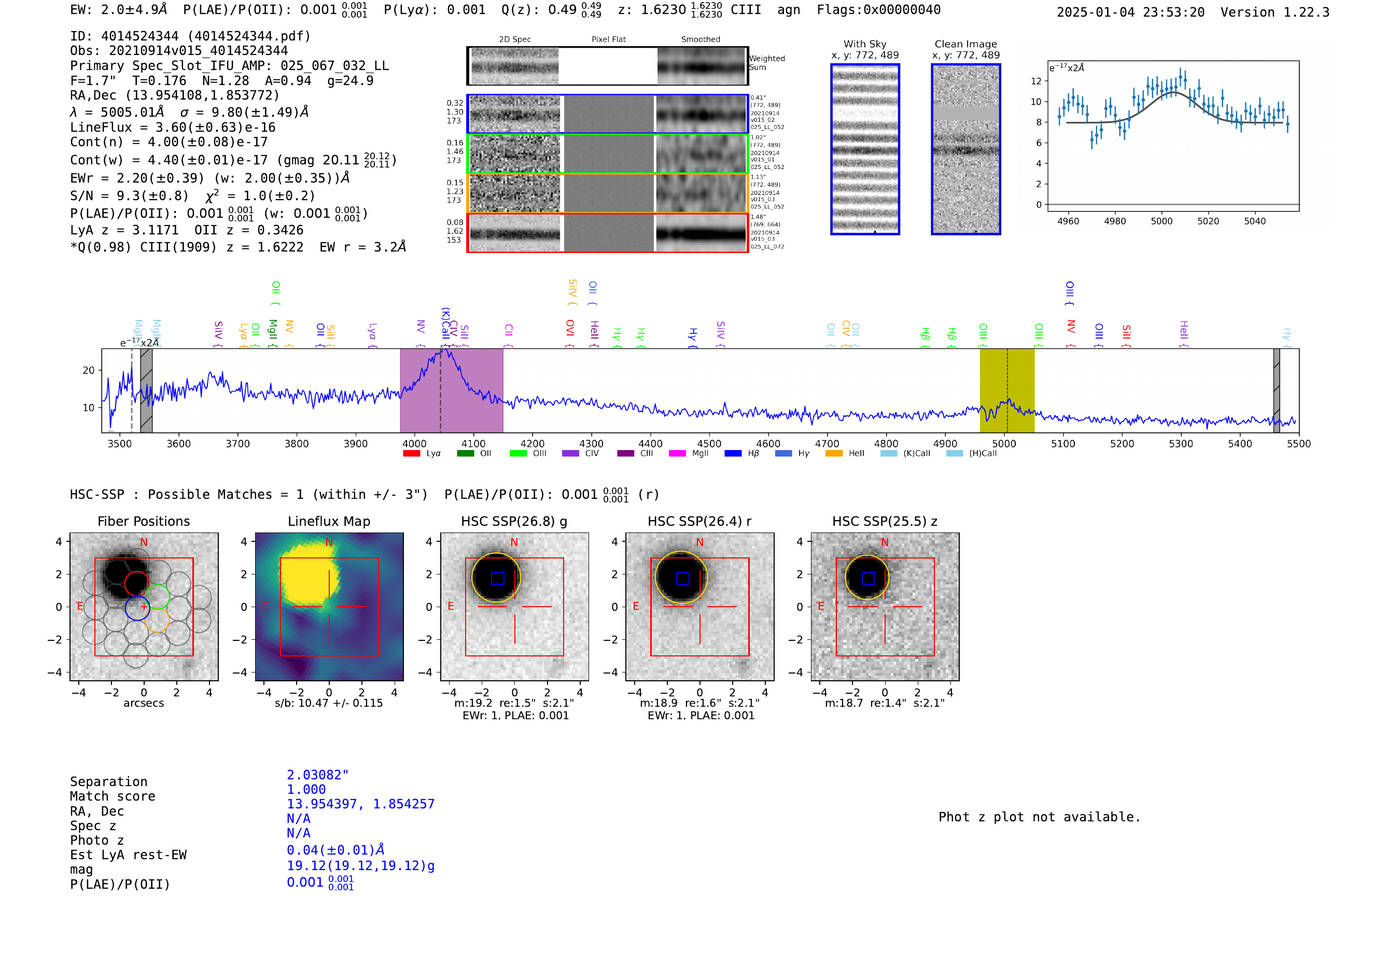Click the Est LyA rest-EW value 0.04(±0.01)Å
The image size is (1400, 953).
tap(336, 851)
